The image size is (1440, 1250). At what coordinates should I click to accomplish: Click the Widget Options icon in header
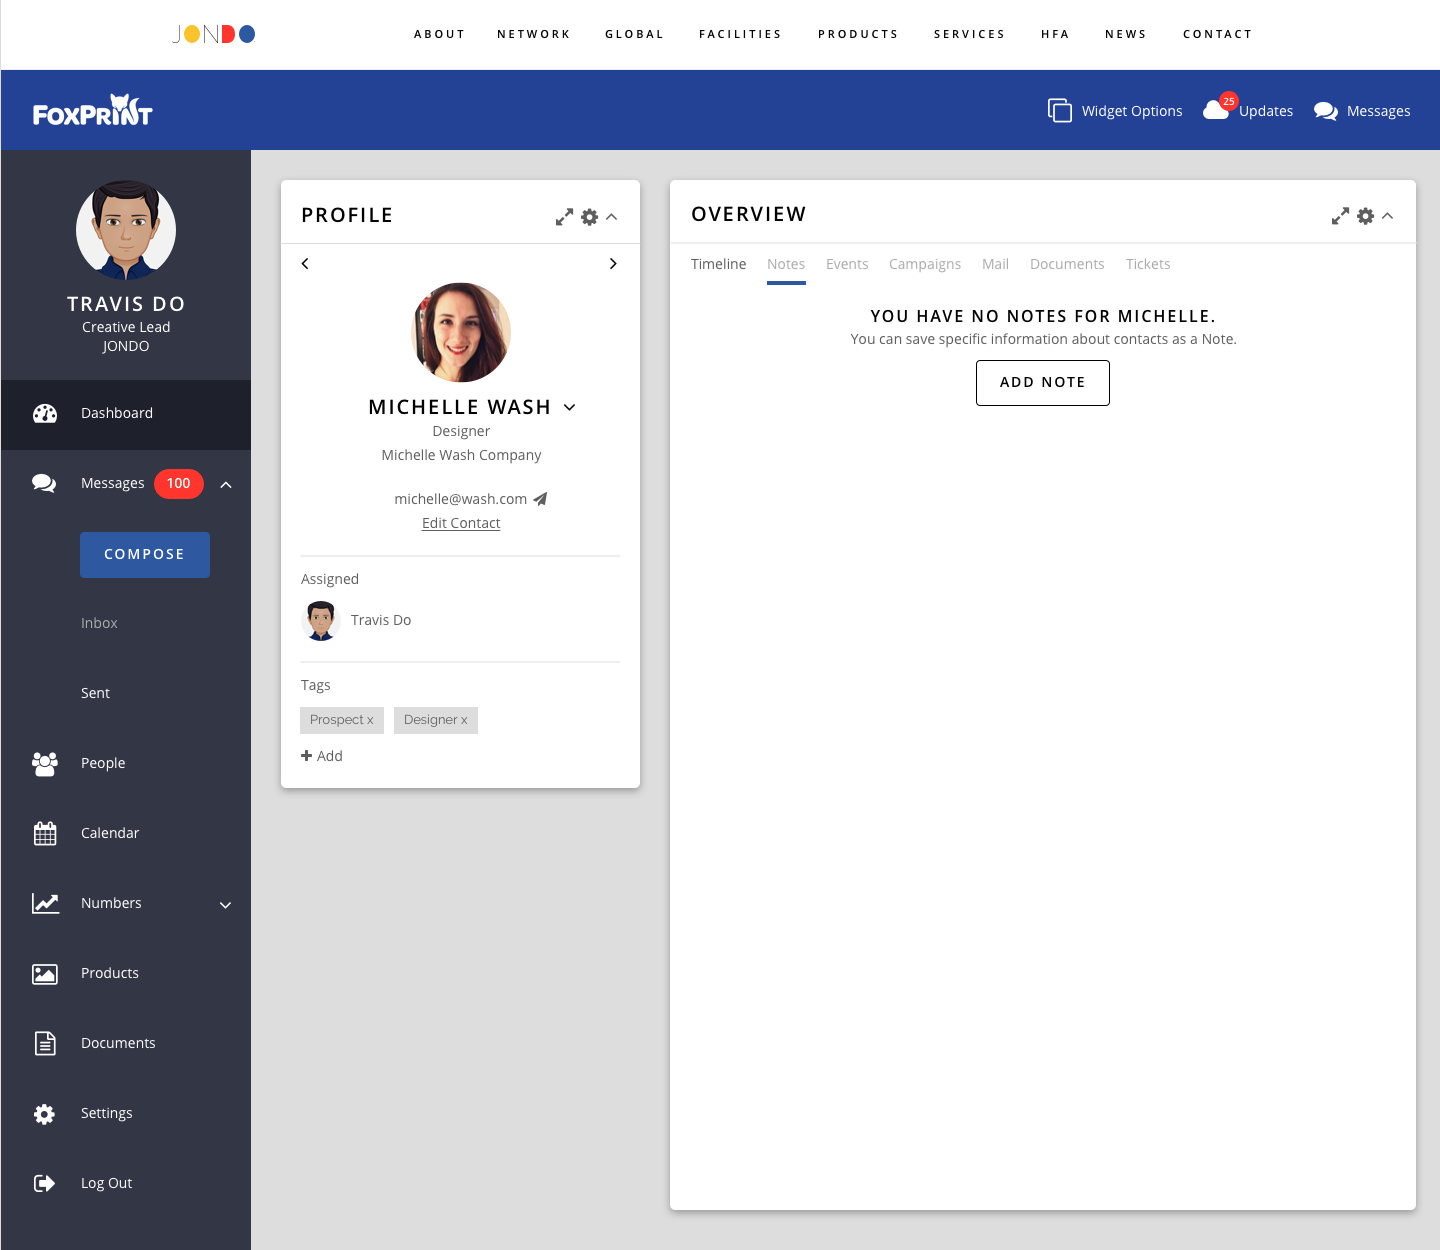pos(1059,110)
